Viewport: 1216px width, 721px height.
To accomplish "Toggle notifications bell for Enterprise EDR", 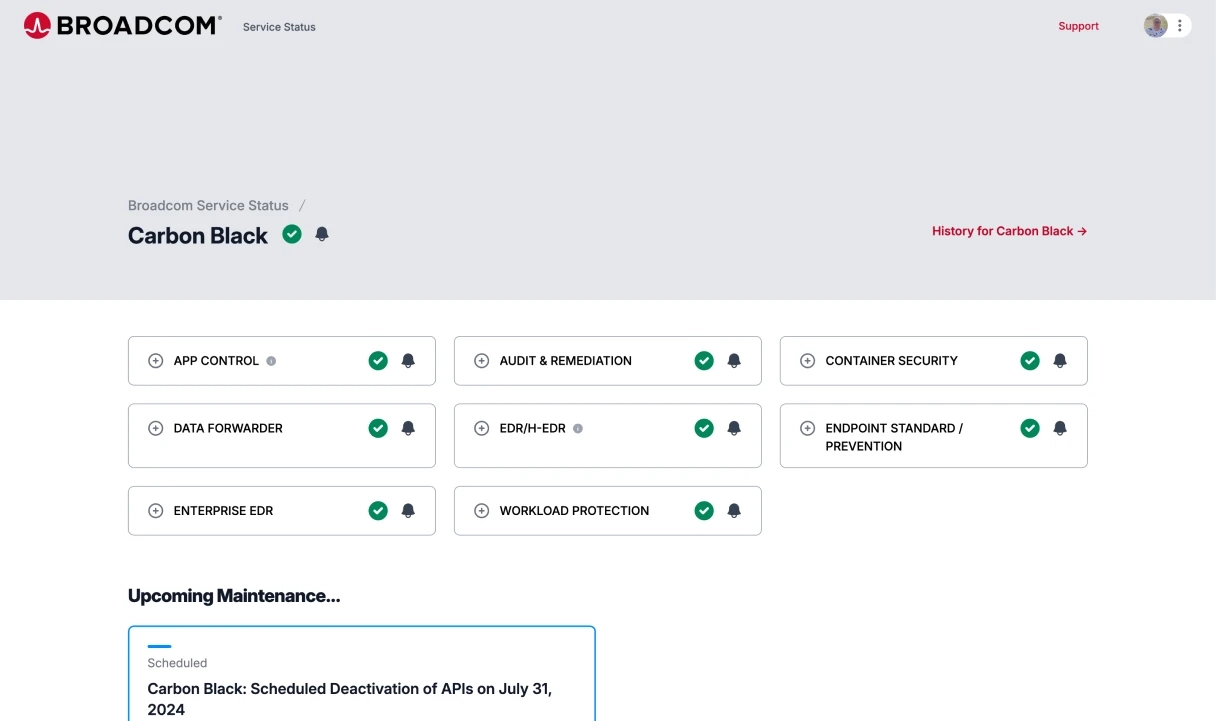I will tap(408, 511).
